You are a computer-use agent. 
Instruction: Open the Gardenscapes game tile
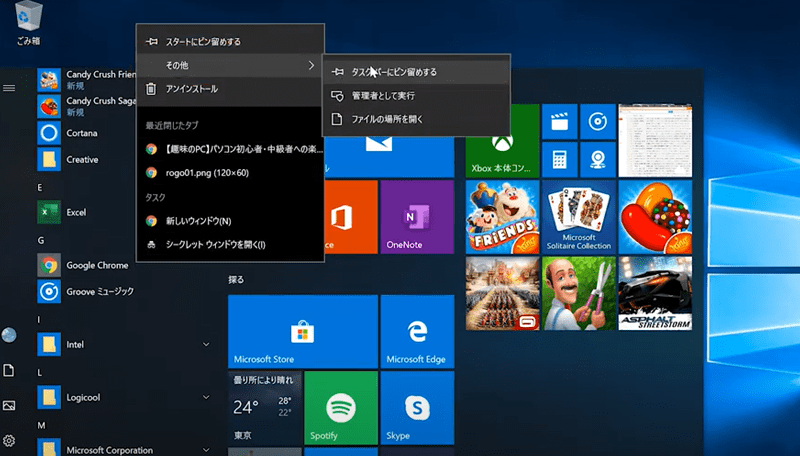(x=579, y=293)
